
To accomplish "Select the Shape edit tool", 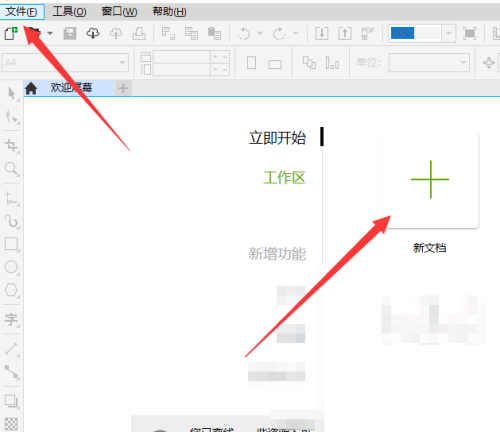I will click(12, 117).
